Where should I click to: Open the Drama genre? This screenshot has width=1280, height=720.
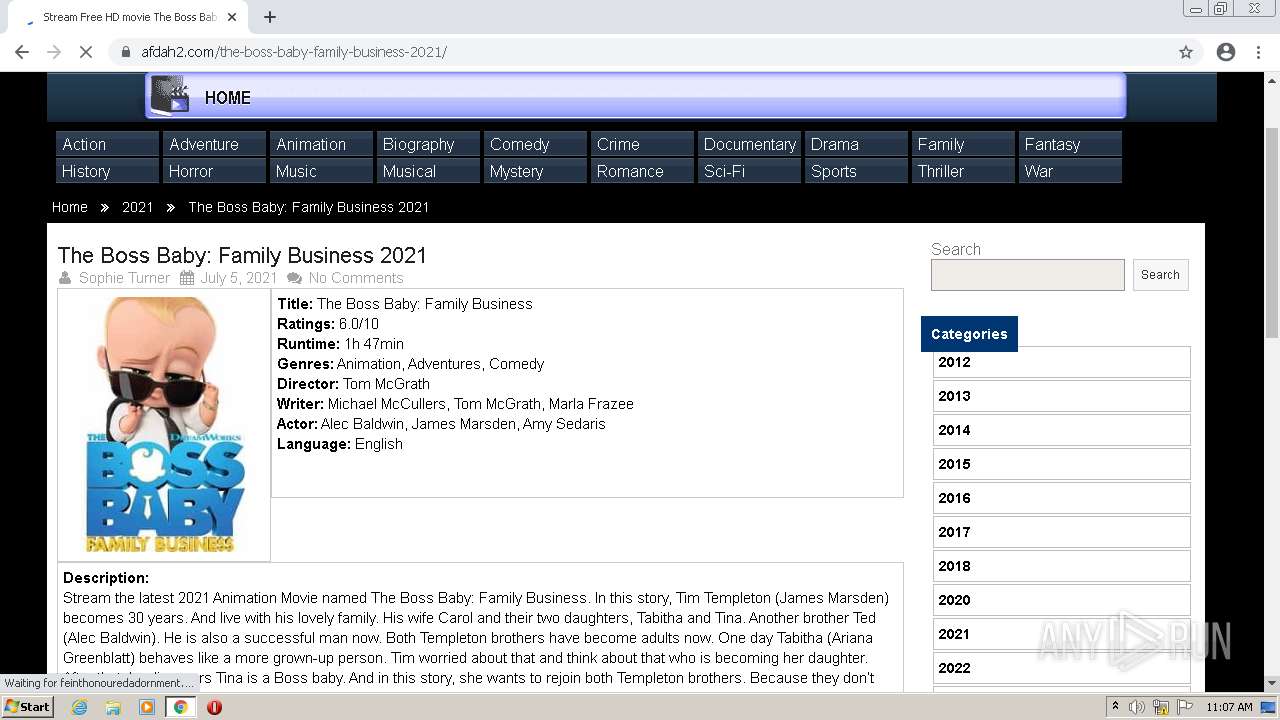pyautogui.click(x=856, y=144)
